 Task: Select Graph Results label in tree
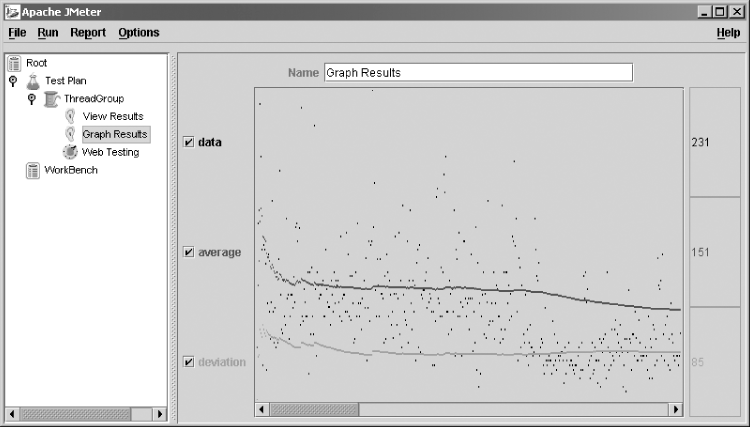click(115, 134)
